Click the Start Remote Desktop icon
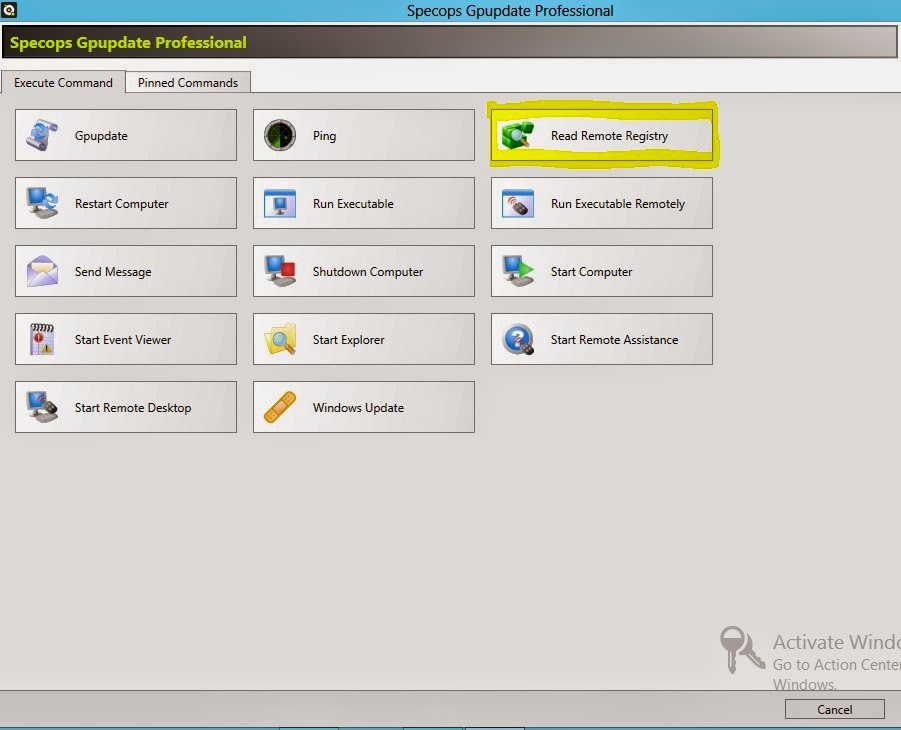901x730 pixels. click(42, 406)
